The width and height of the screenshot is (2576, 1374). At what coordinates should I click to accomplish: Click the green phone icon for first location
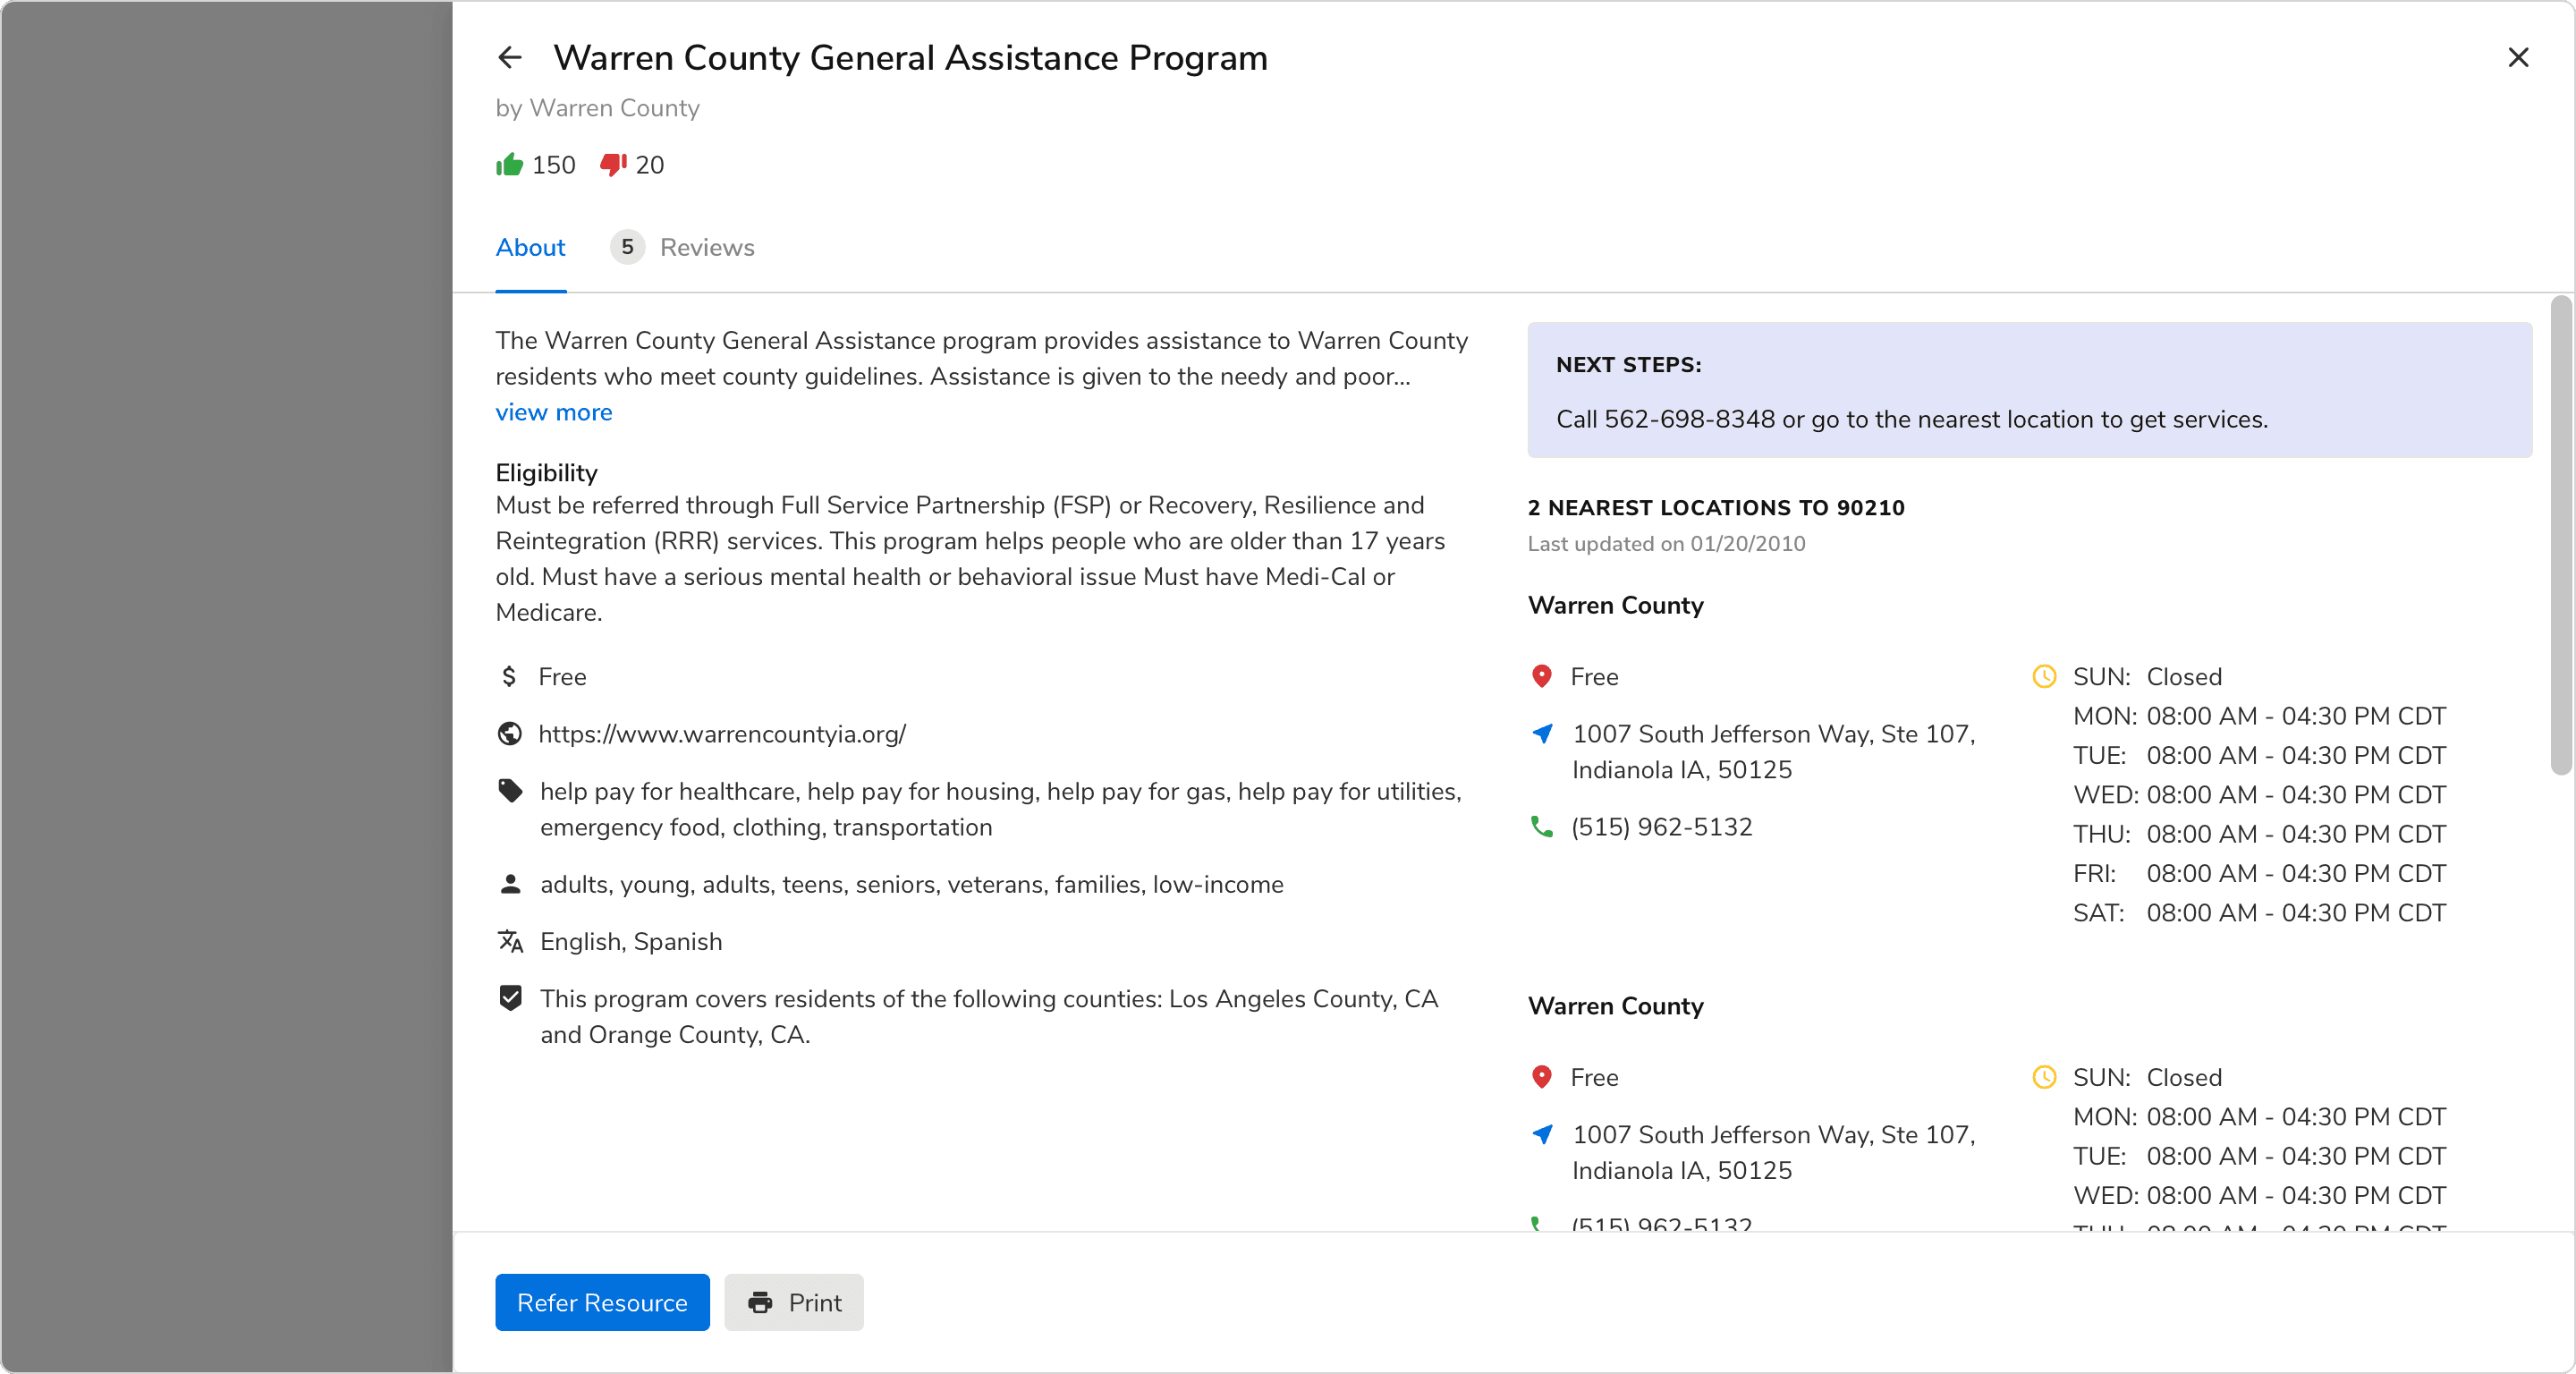point(1542,828)
